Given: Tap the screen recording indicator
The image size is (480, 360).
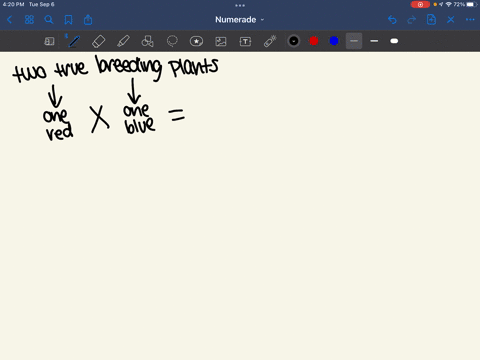Looking at the screenshot, I should click(420, 4).
